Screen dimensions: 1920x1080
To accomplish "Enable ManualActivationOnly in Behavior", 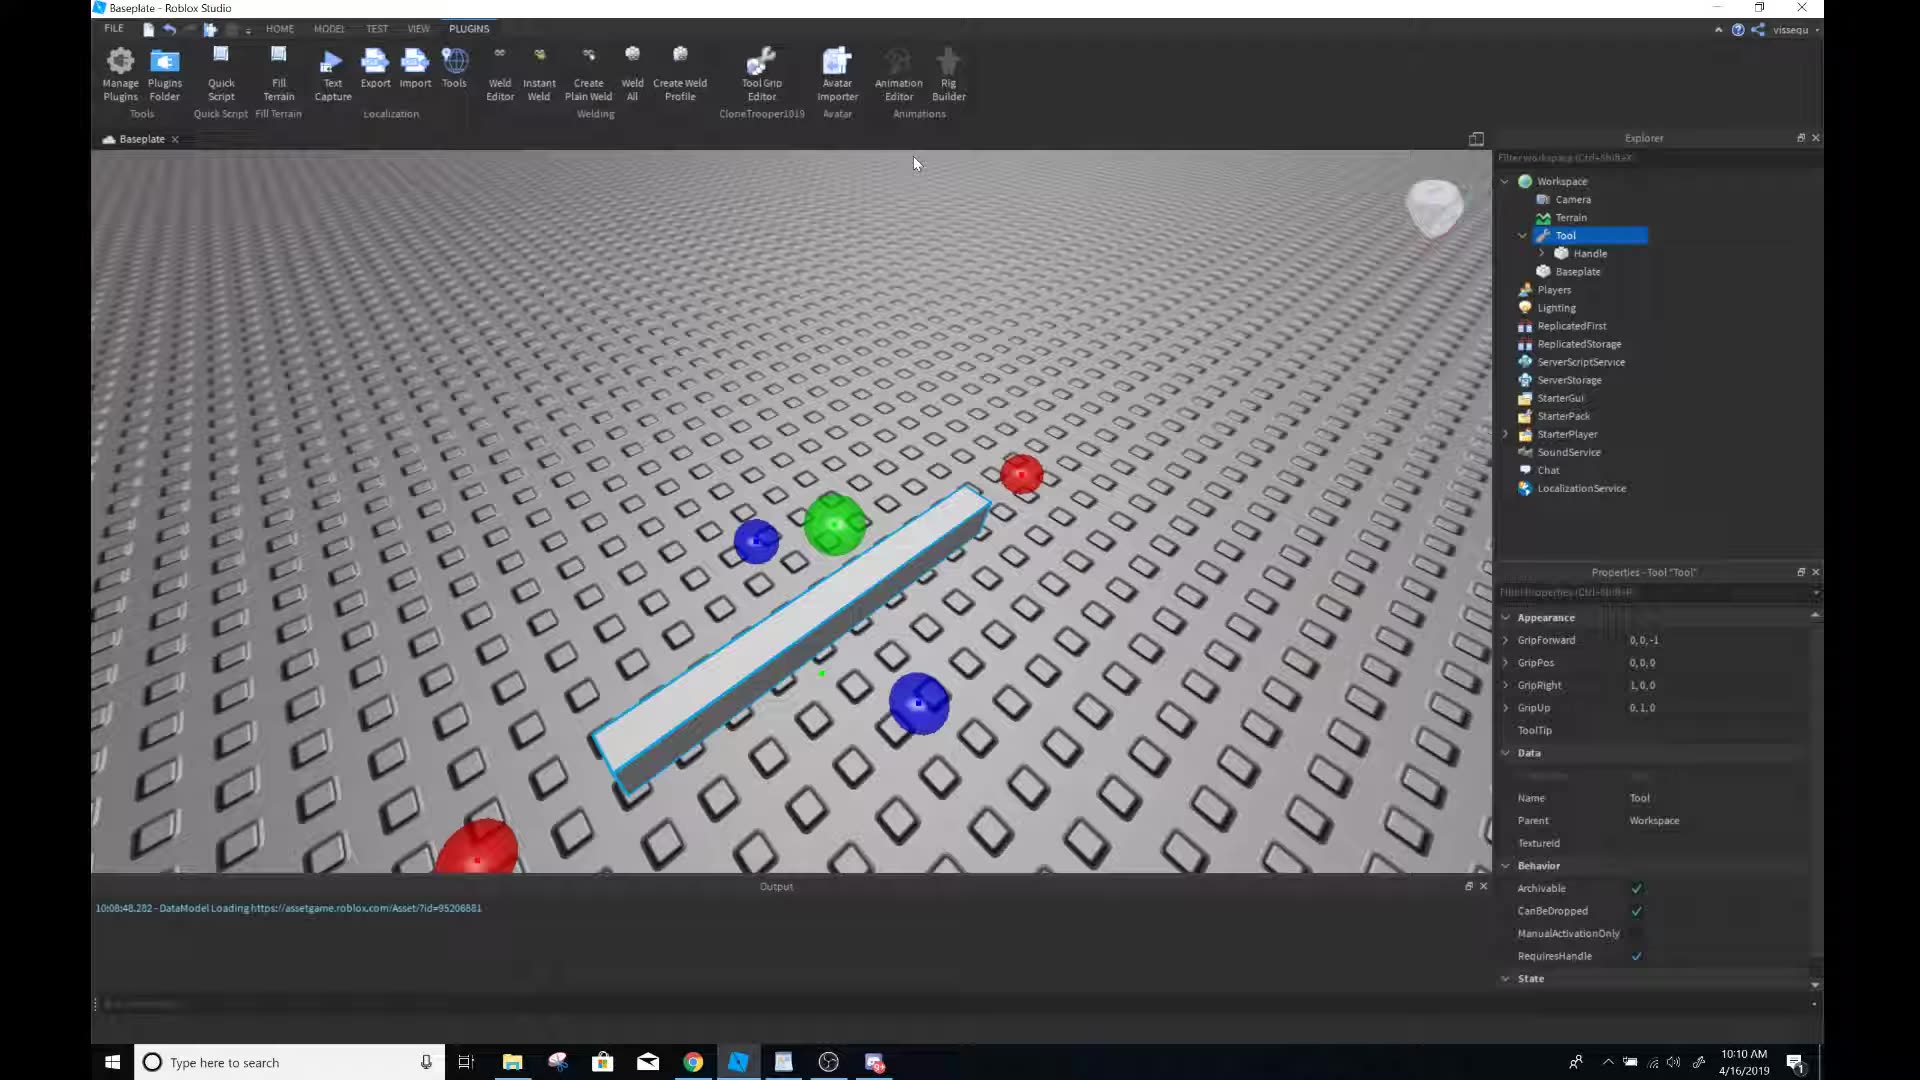I will point(1636,933).
